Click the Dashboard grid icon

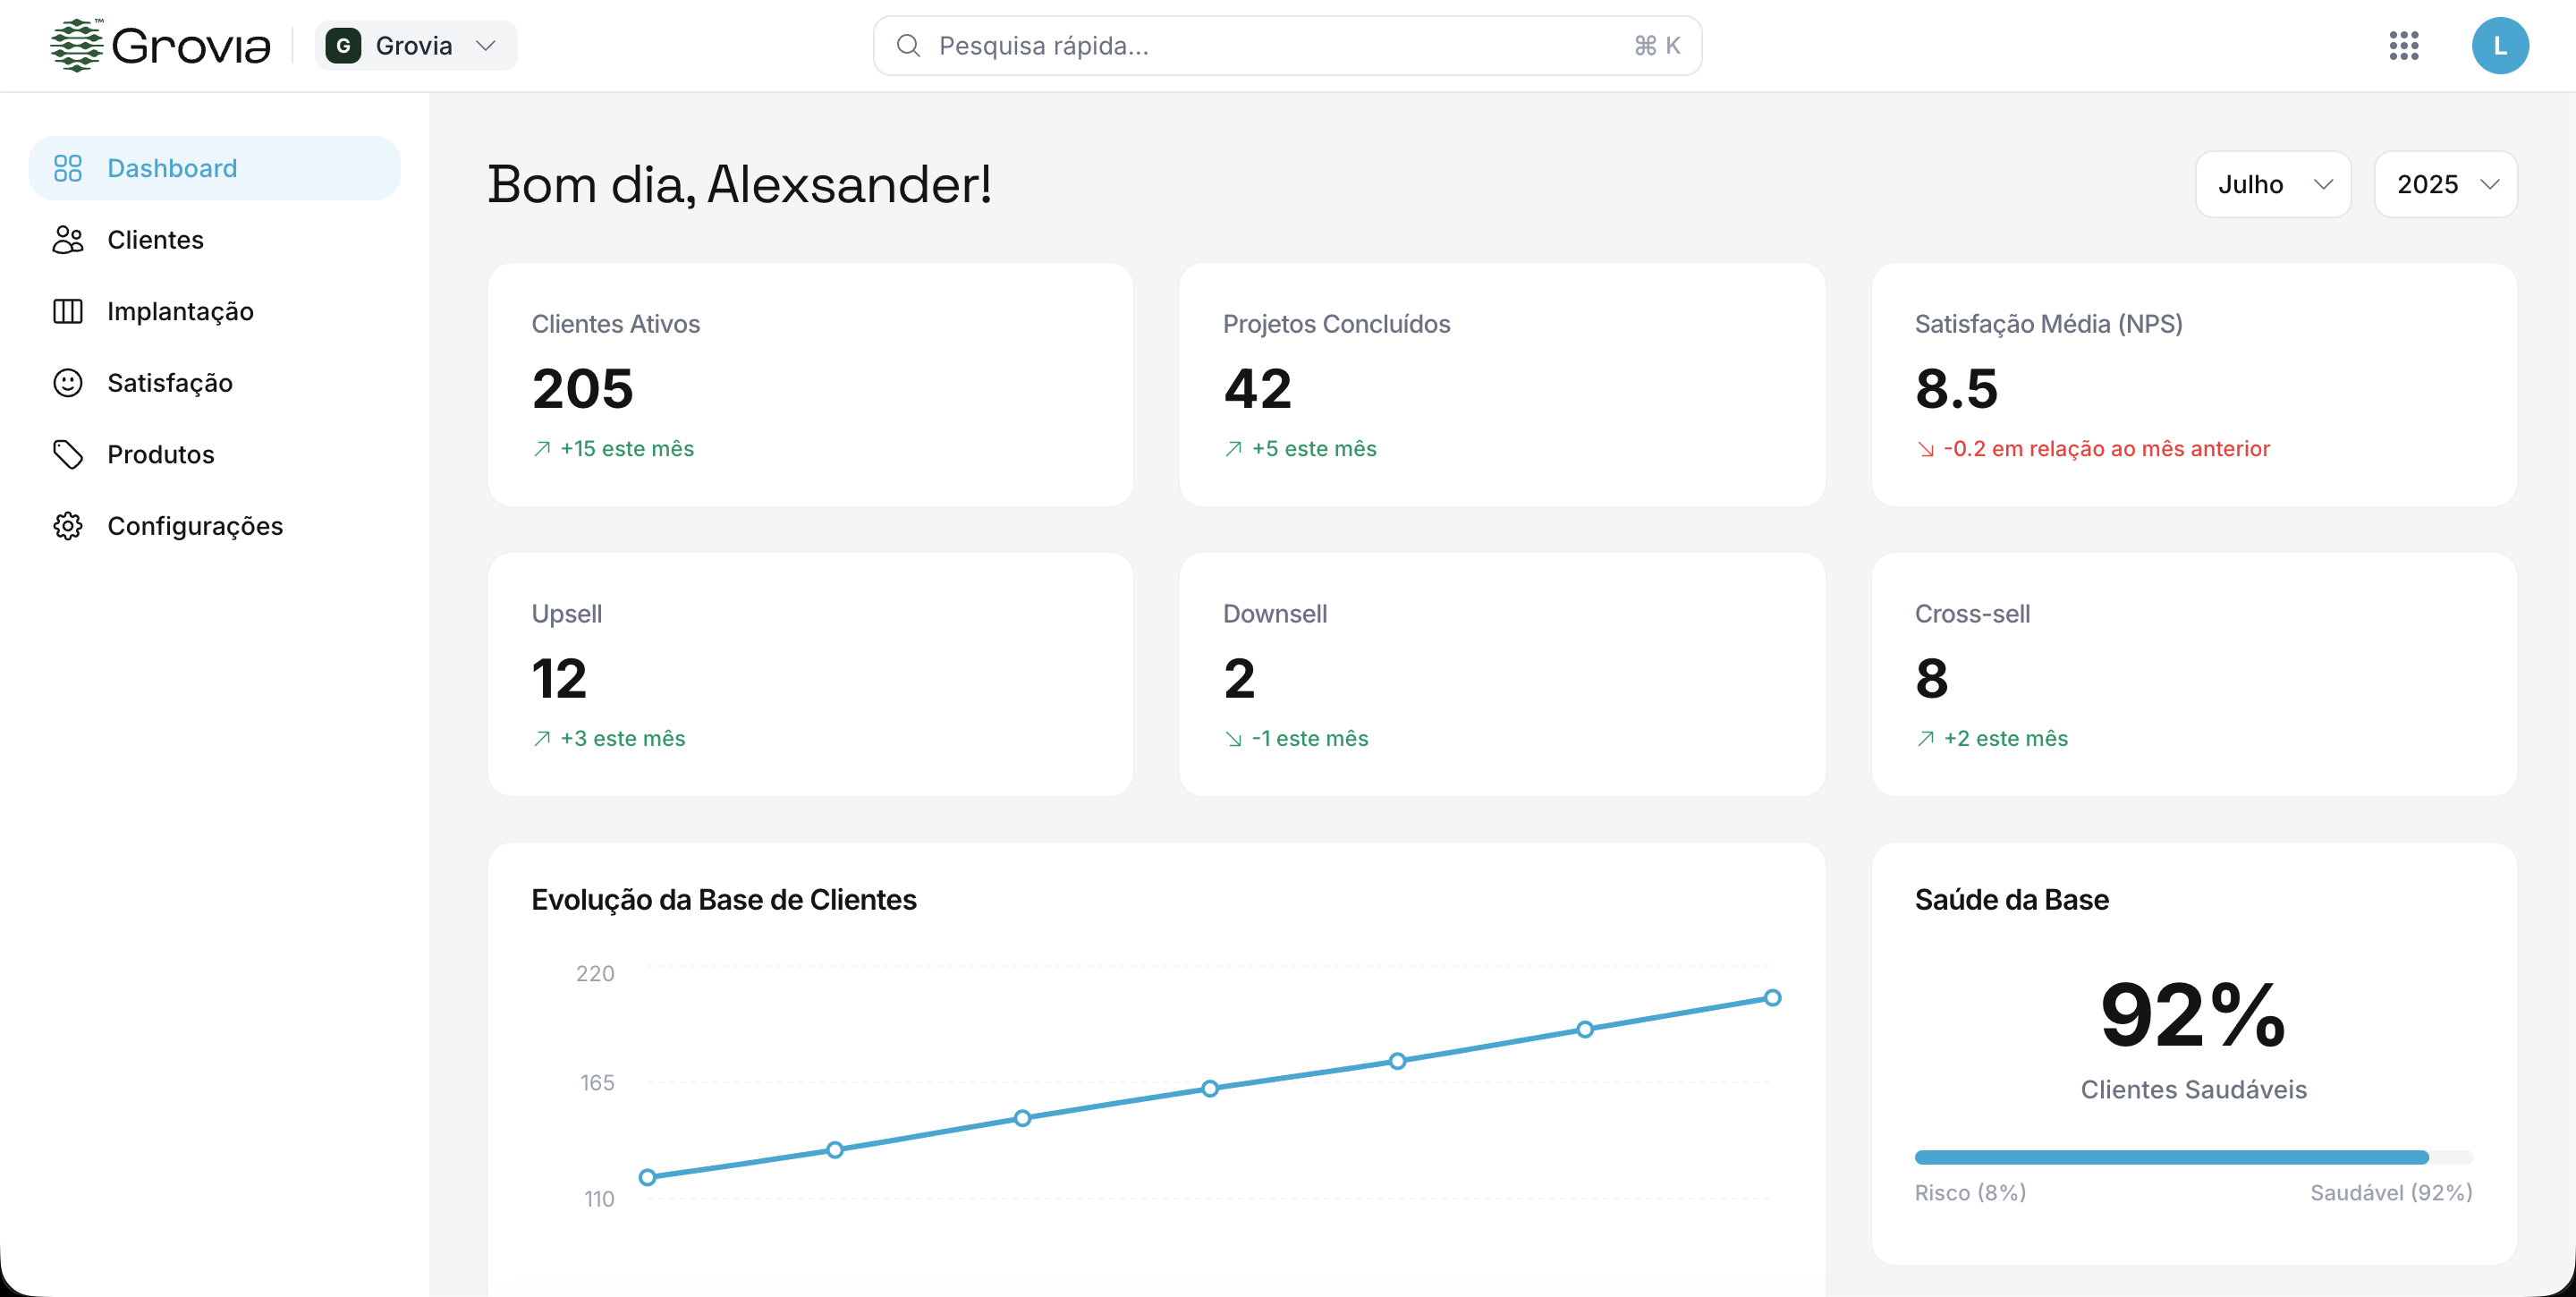click(x=68, y=168)
